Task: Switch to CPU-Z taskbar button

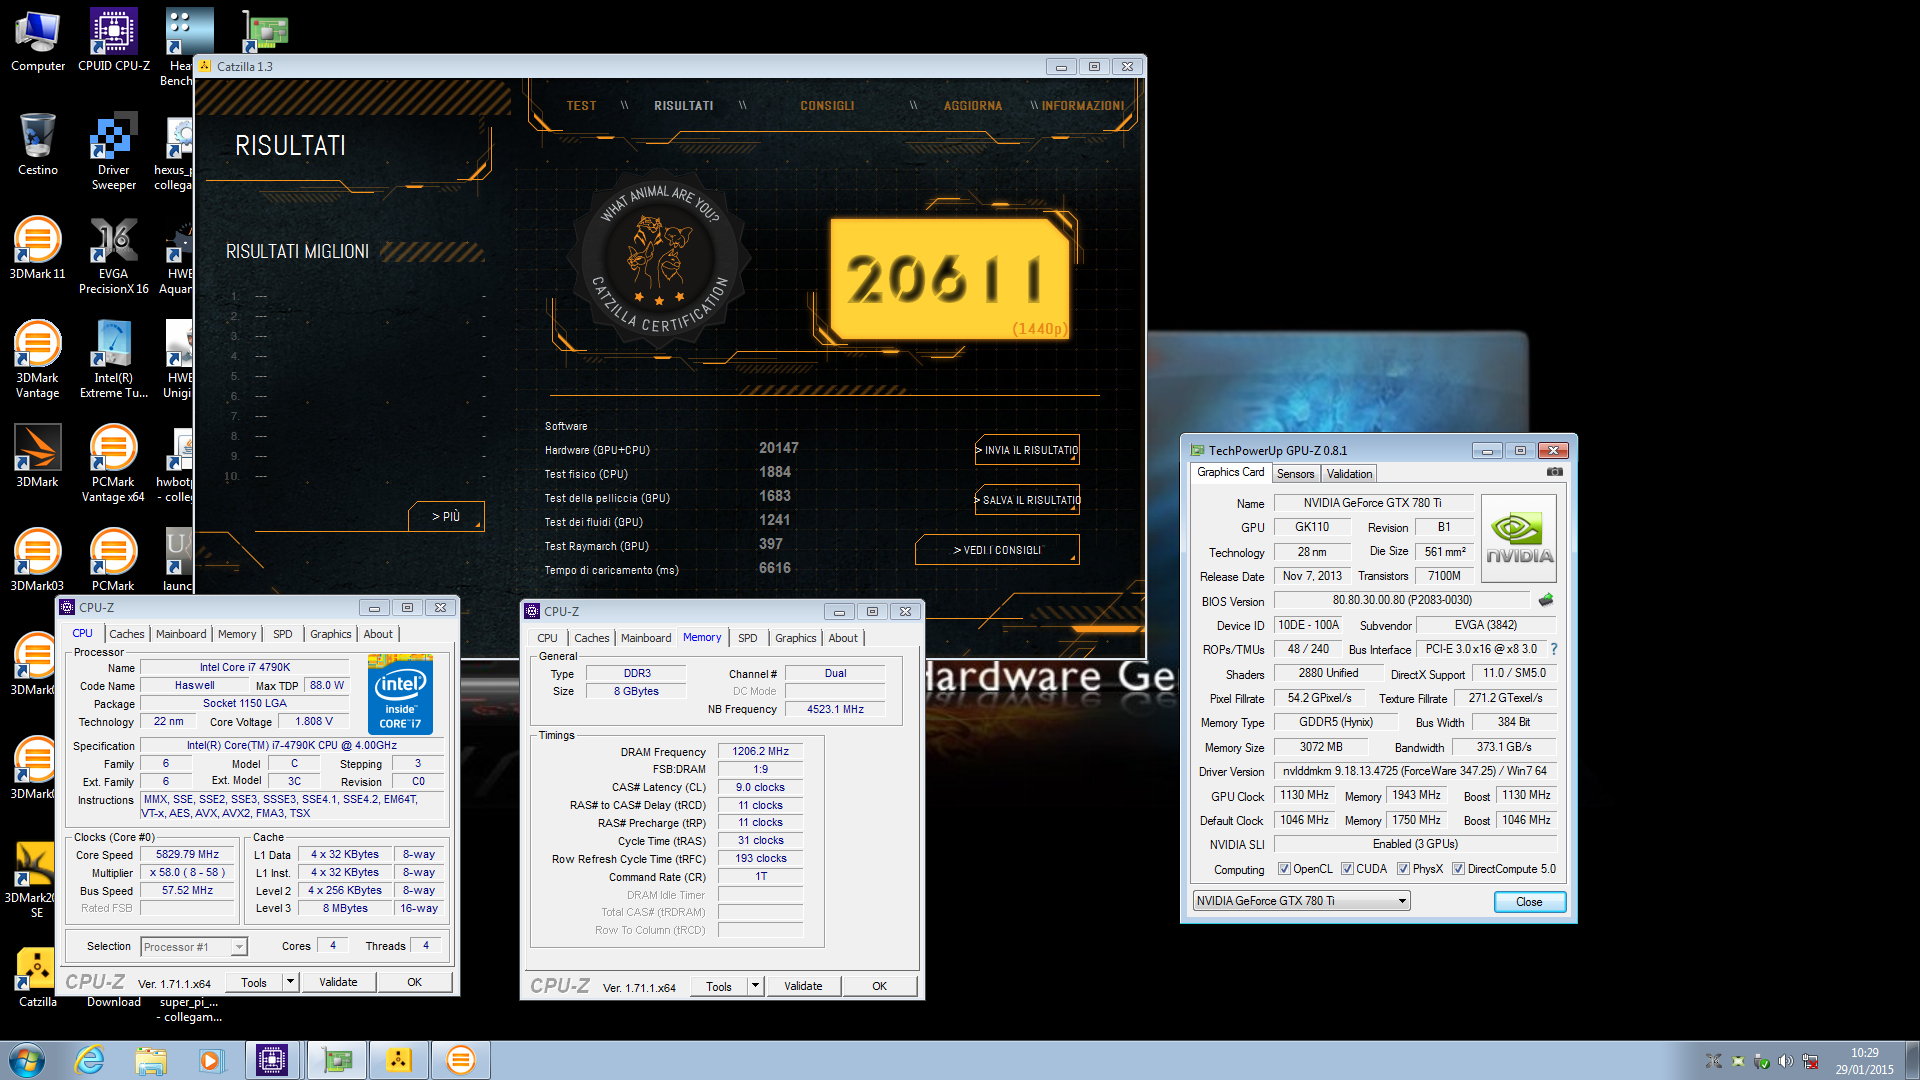Action: [272, 1060]
